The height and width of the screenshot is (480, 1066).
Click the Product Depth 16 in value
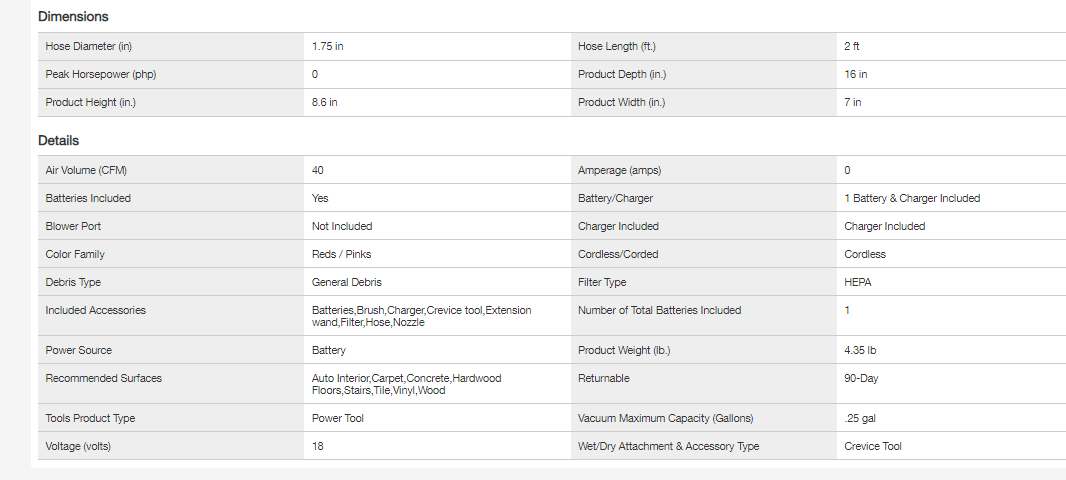(856, 74)
